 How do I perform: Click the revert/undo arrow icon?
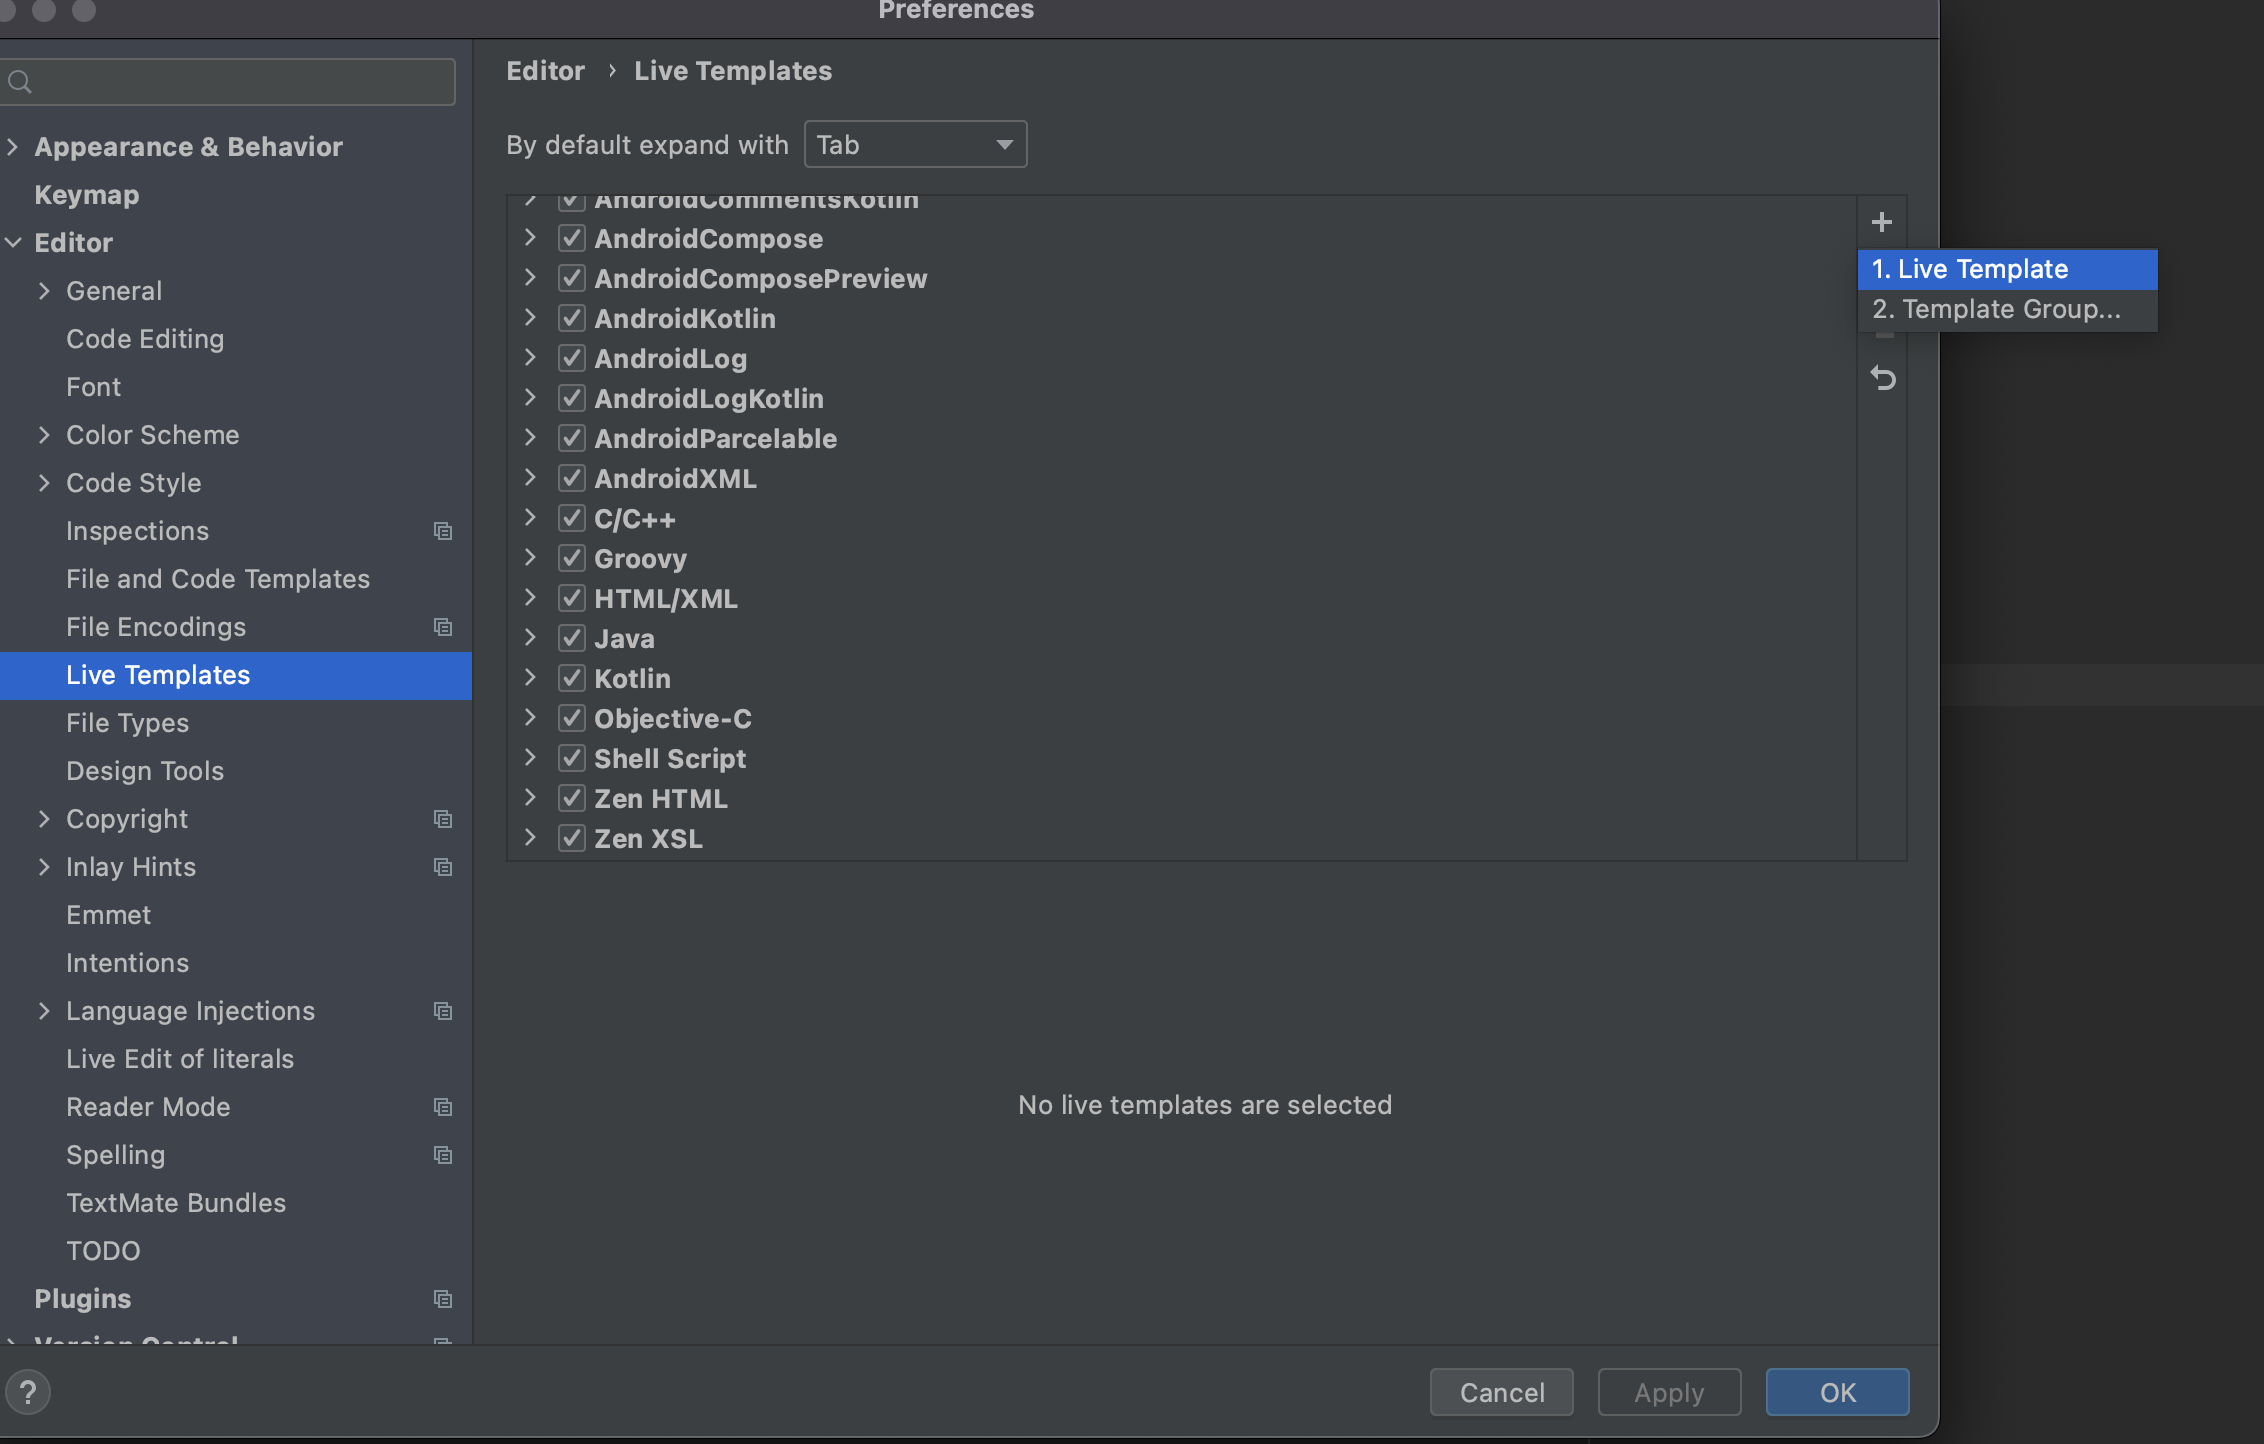click(1882, 379)
